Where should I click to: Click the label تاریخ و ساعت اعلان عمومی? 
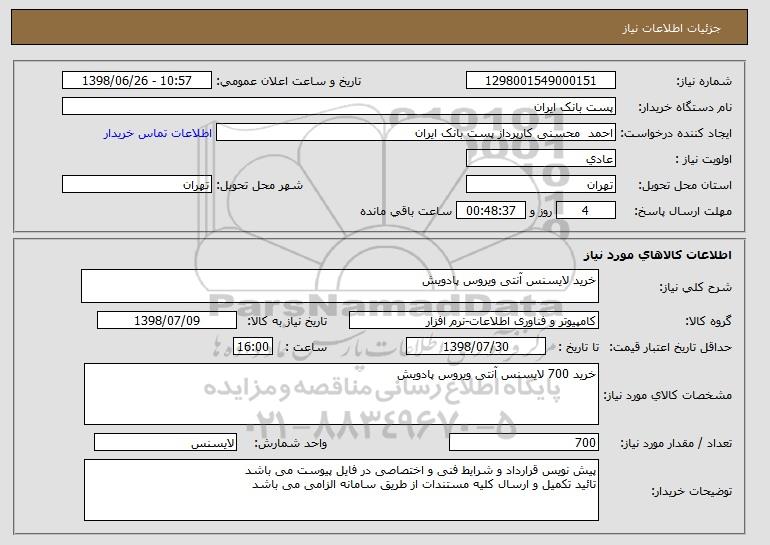coord(289,81)
